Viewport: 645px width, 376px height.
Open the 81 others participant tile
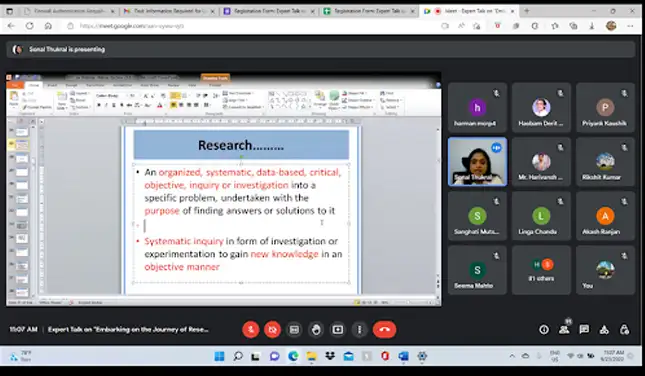[x=541, y=270]
